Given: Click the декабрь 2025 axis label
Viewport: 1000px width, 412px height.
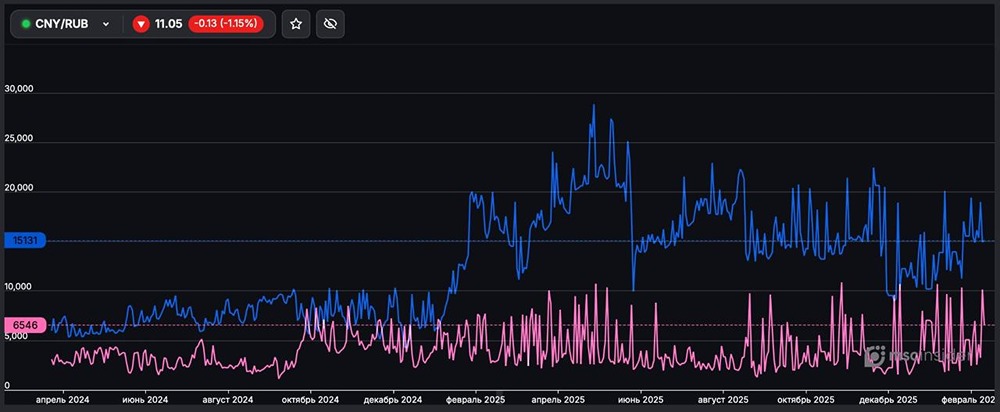Looking at the screenshot, I should pyautogui.click(x=888, y=399).
